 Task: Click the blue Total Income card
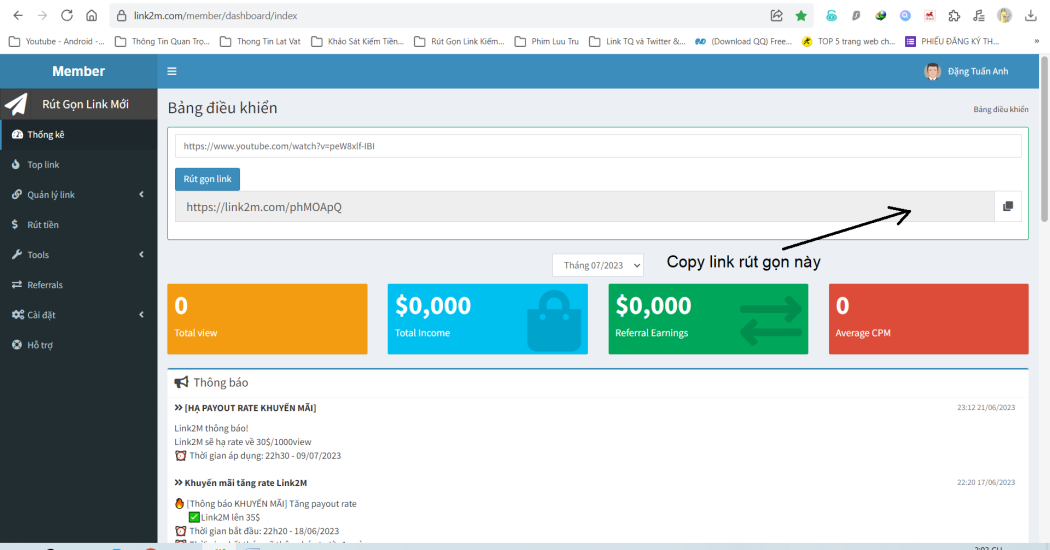[x=488, y=319]
